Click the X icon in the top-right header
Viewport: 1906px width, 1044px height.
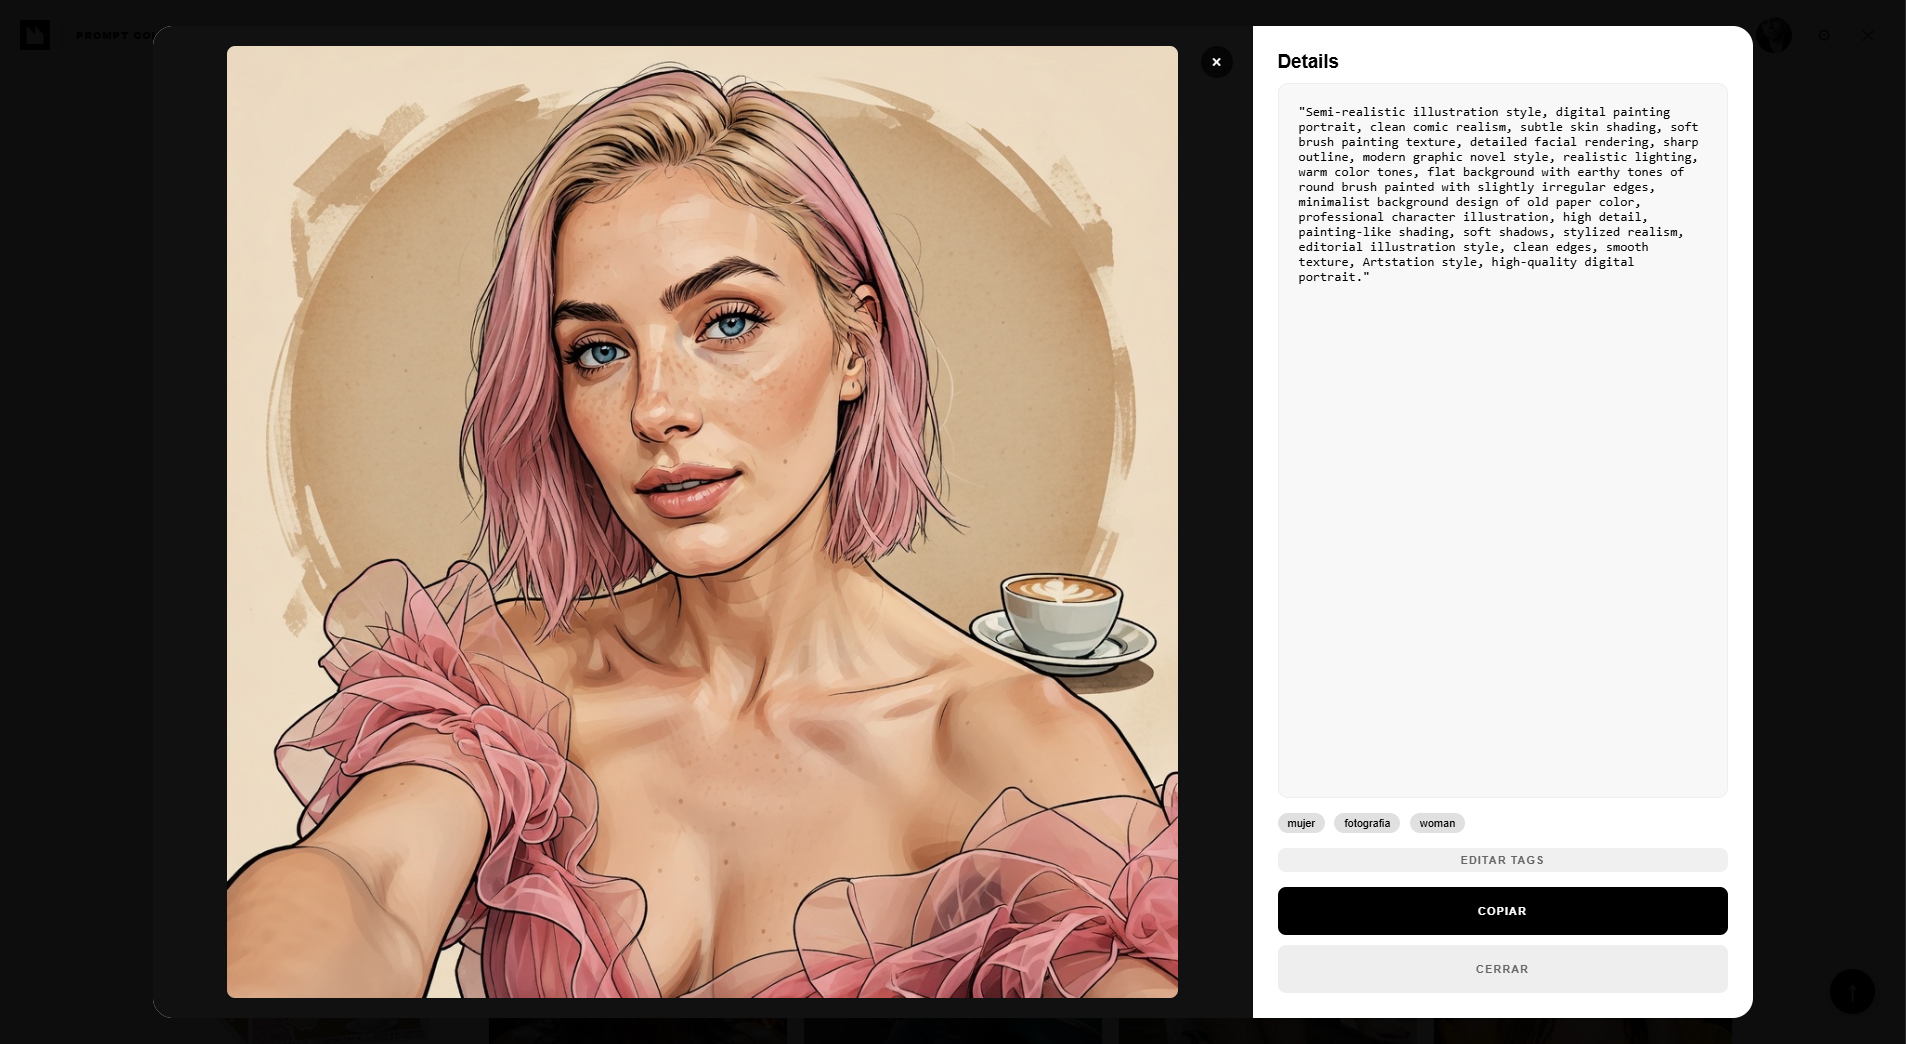1868,35
